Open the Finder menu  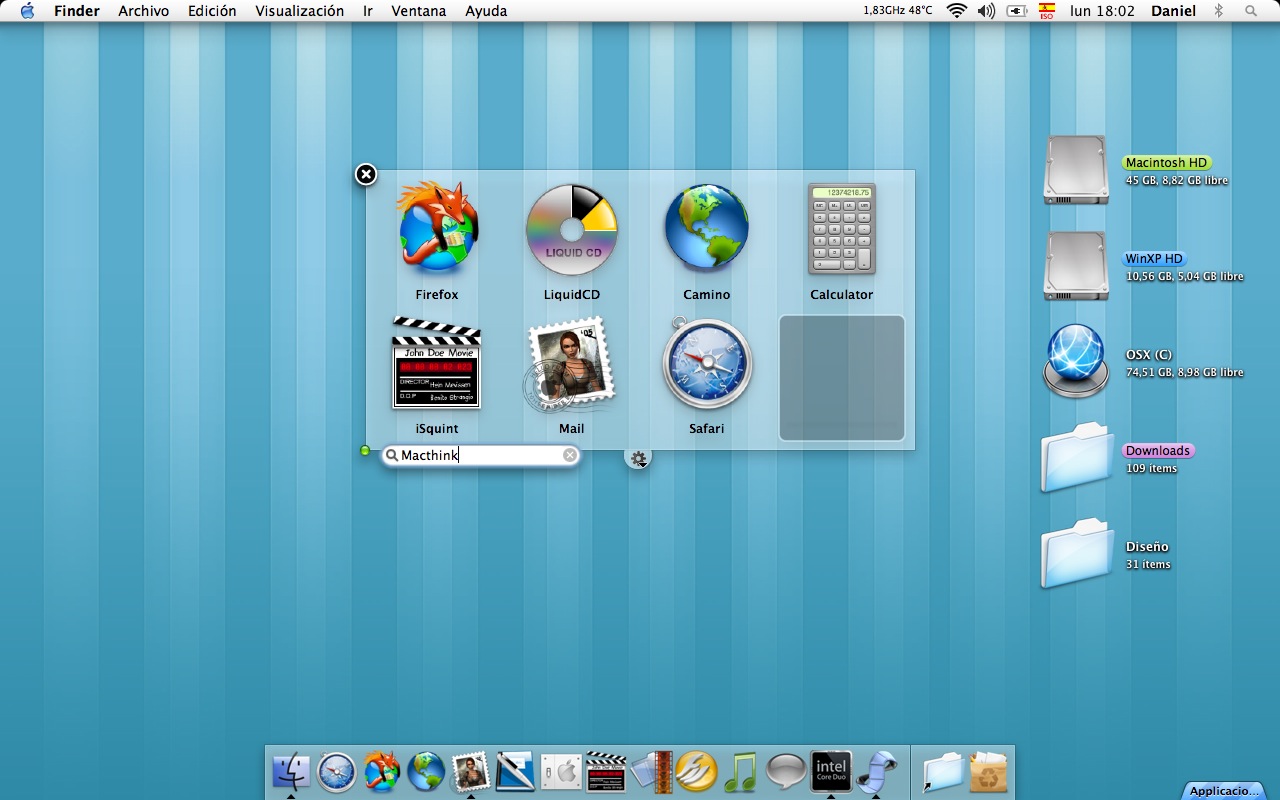coord(77,11)
